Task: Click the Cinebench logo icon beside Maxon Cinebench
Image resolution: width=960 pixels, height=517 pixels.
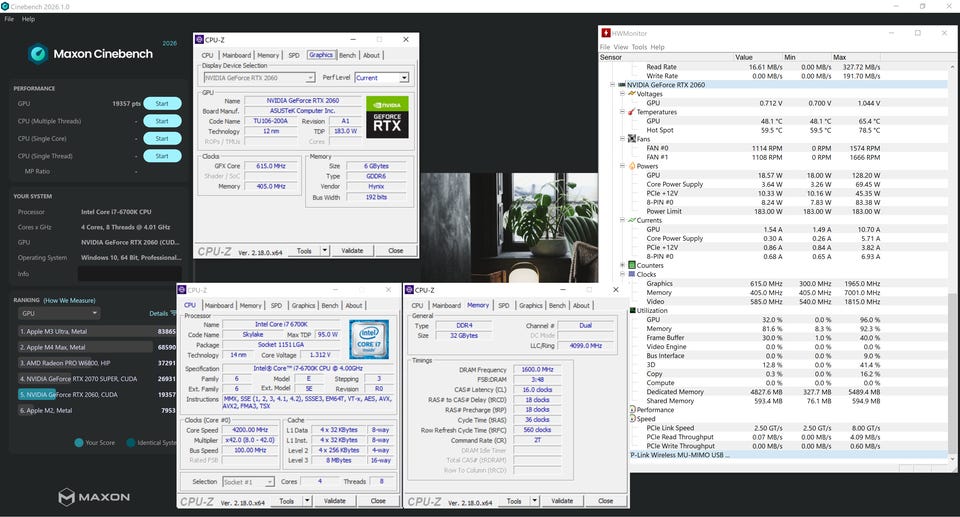Action: click(38, 54)
